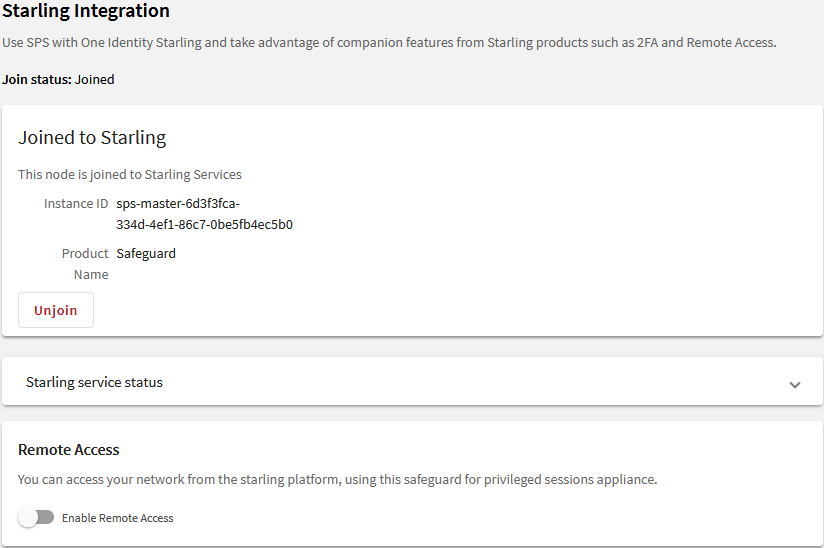Click the Instance ID field label
The image size is (824, 548).
point(76,203)
